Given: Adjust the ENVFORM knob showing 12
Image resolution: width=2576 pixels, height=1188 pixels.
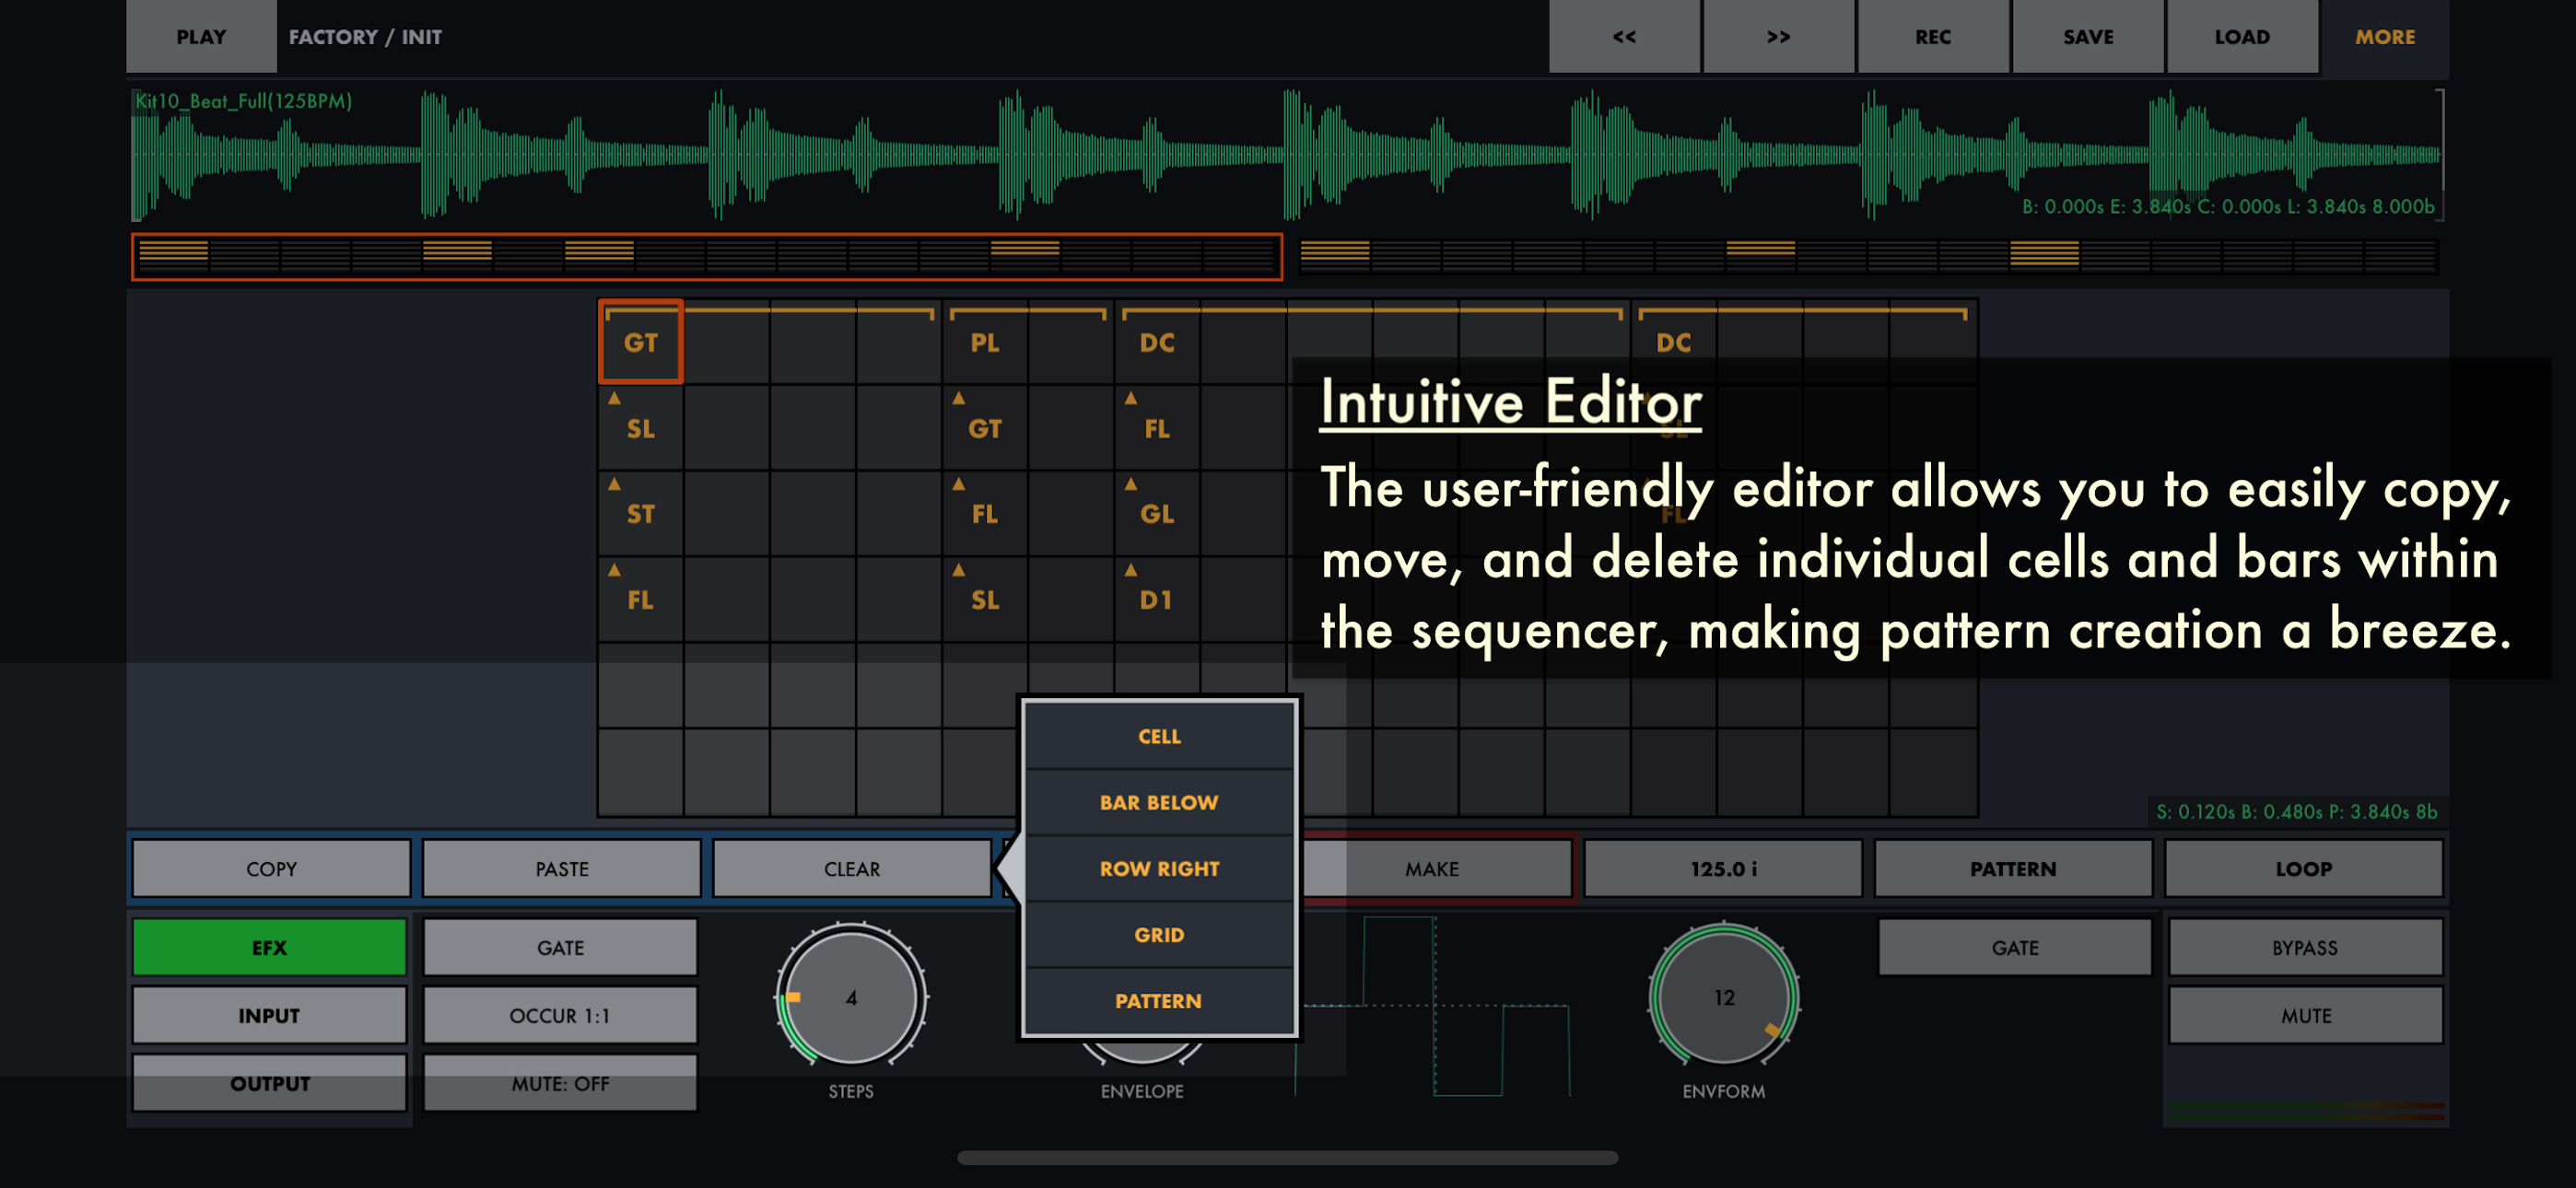Looking at the screenshot, I should pyautogui.click(x=1723, y=996).
